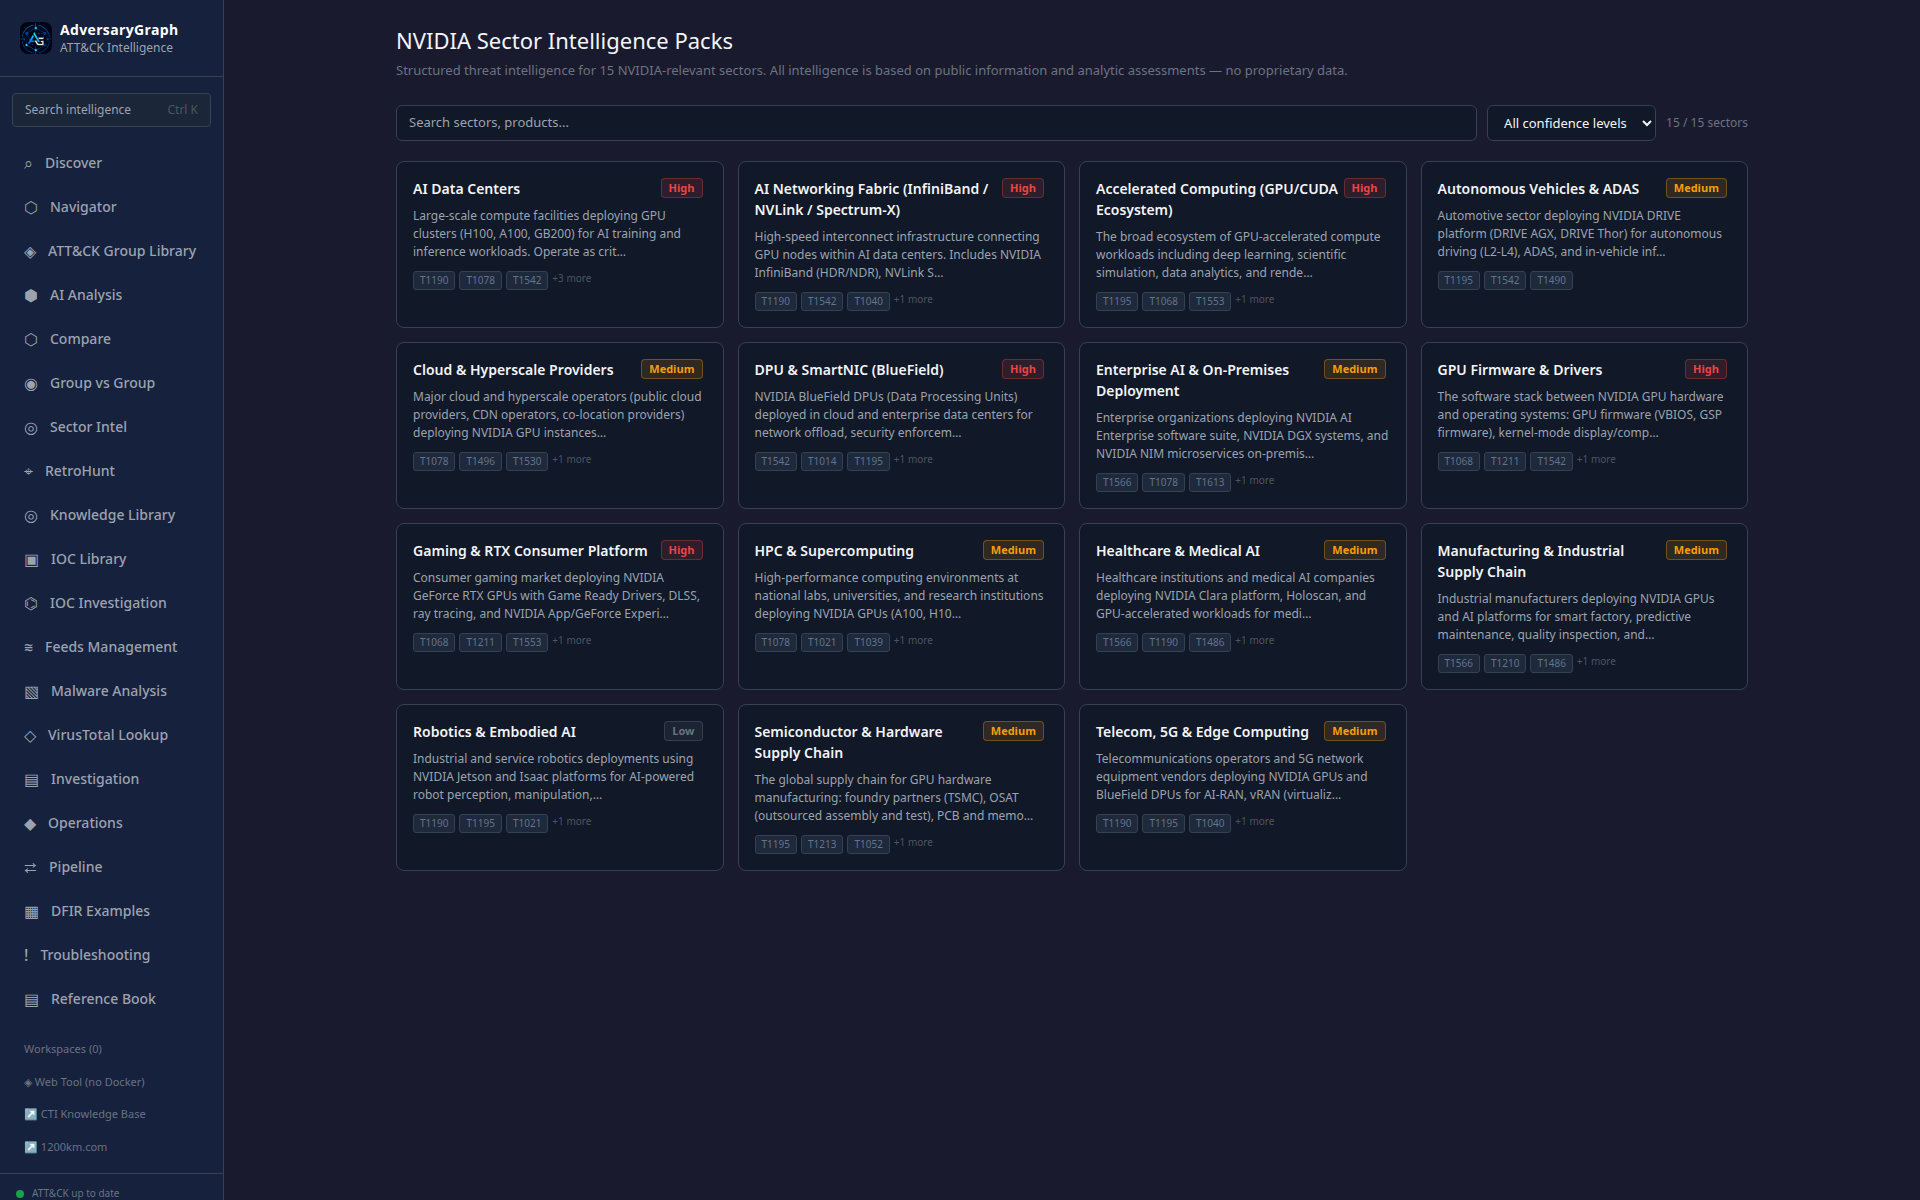Open the Web Tool (no Docker) link
The image size is (1920, 1200).
(85, 1082)
